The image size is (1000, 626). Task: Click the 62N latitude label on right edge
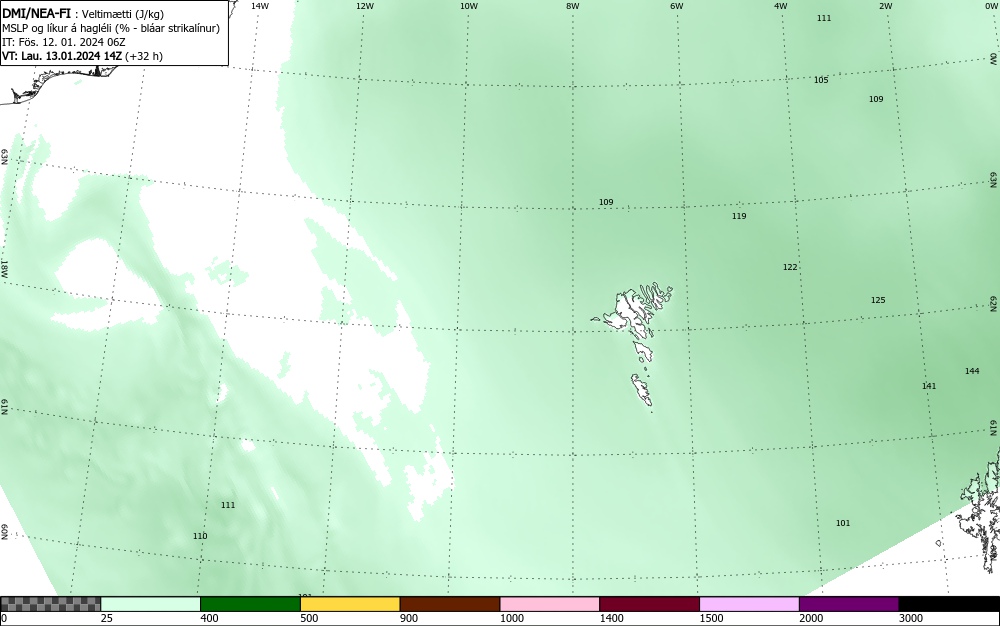[x=994, y=303]
